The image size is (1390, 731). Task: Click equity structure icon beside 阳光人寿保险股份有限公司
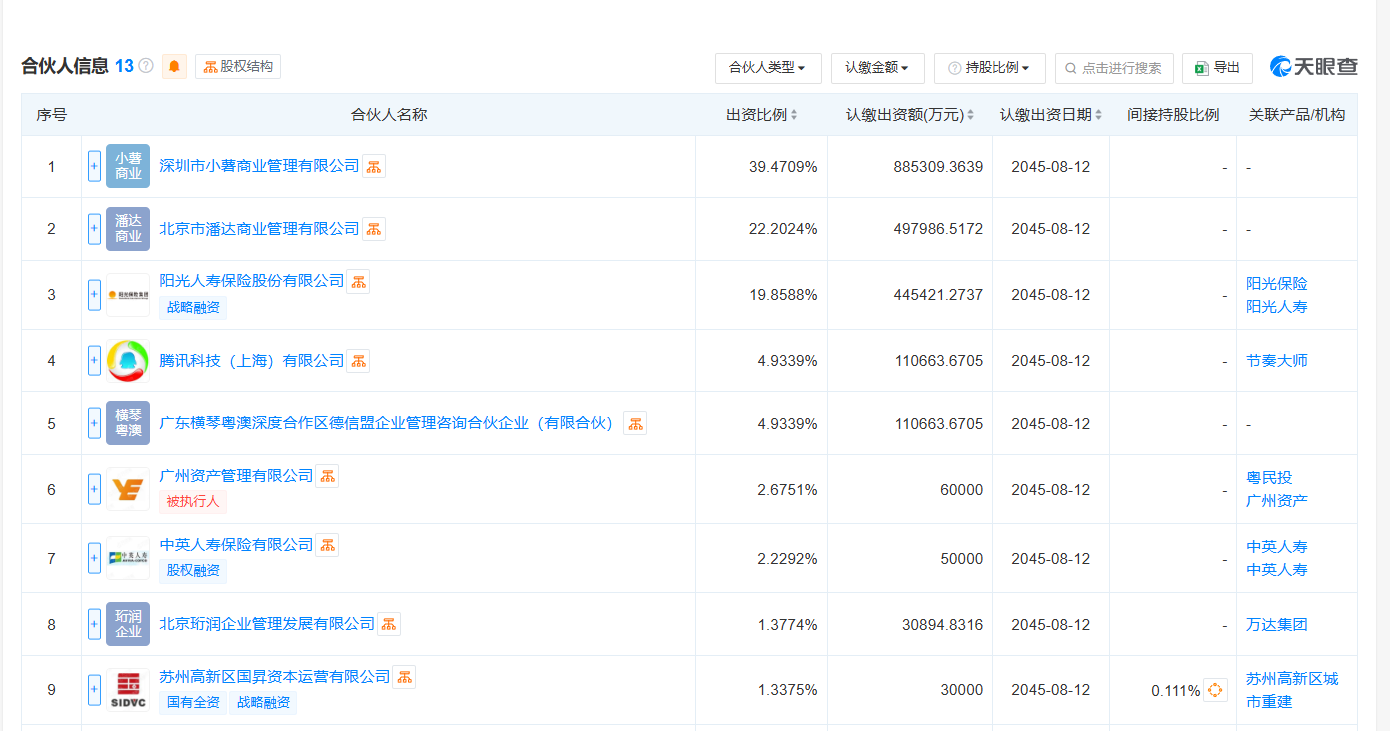click(x=358, y=282)
